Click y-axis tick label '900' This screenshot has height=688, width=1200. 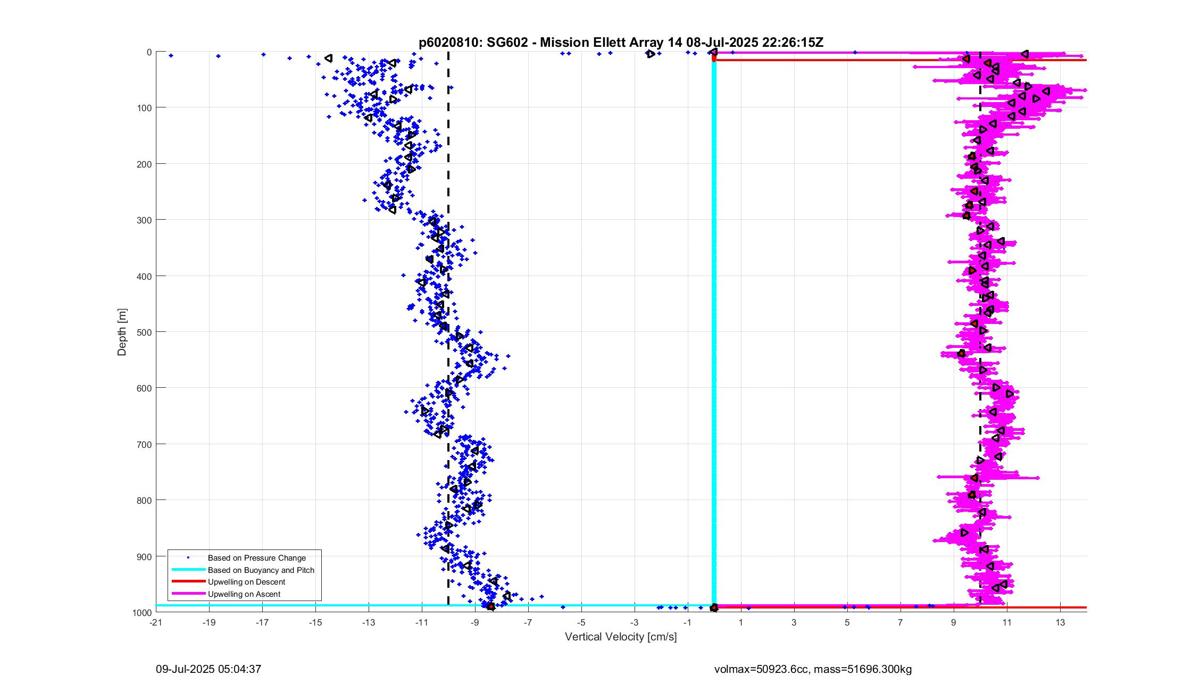(143, 556)
